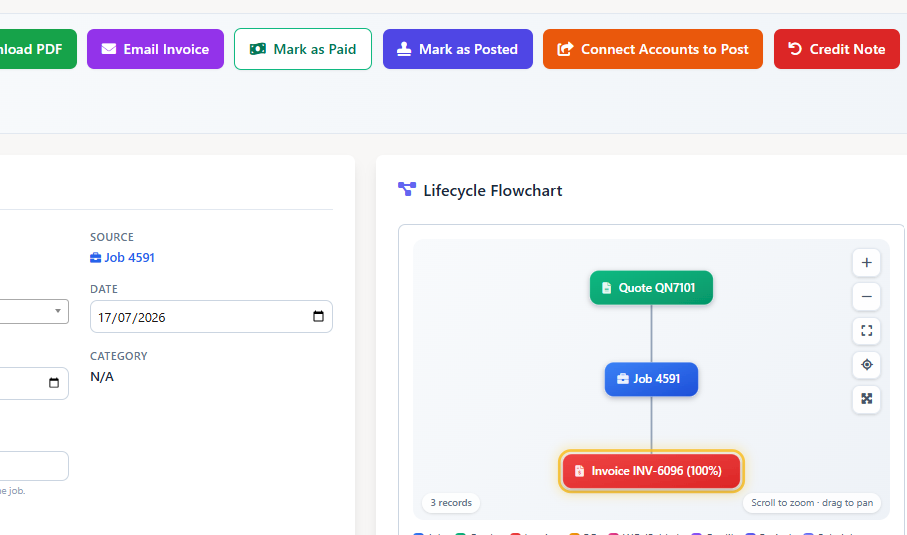Click the Mark as Posted button
The height and width of the screenshot is (535, 907).
click(458, 49)
